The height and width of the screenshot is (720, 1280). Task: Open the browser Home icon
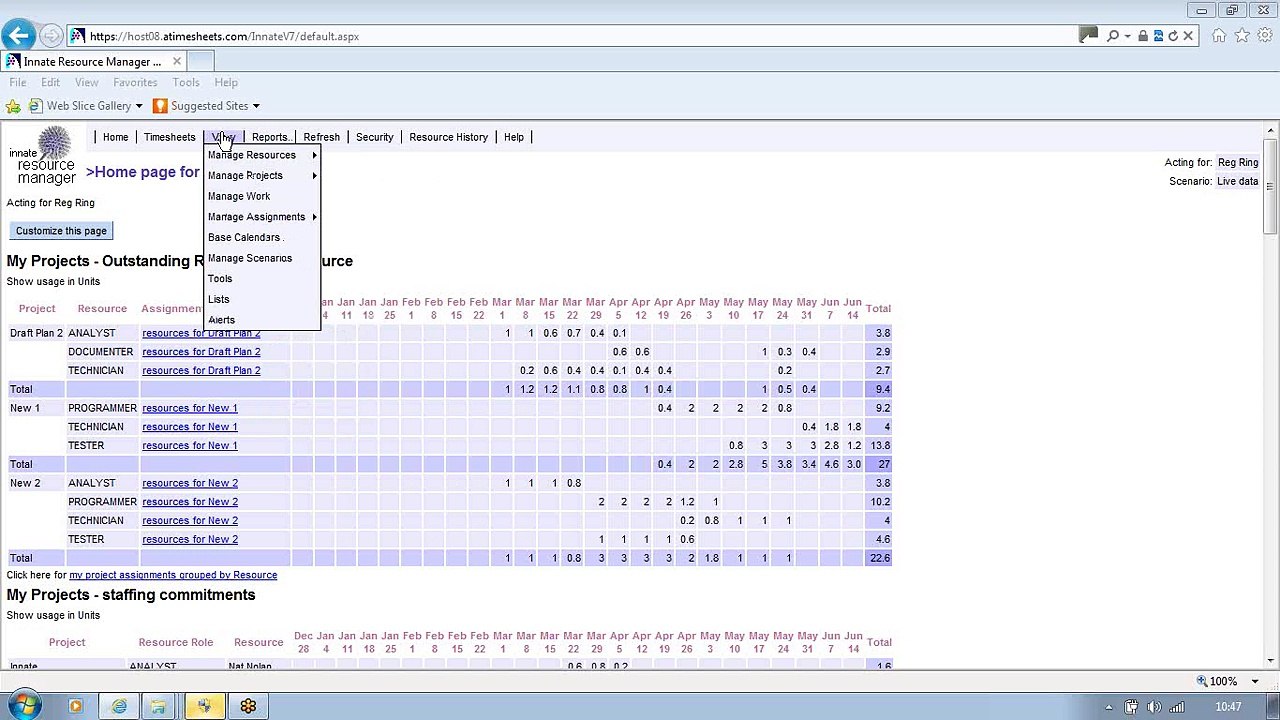(1219, 36)
